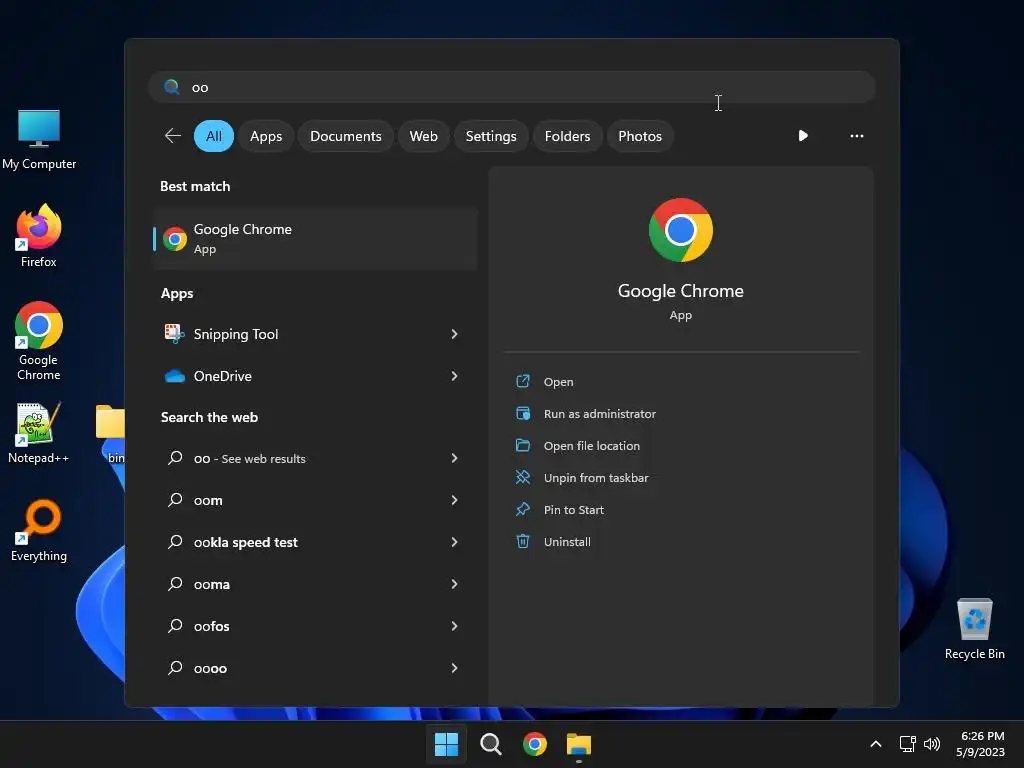Viewport: 1024px width, 768px height.
Task: Switch to the Documents filter tab
Action: (x=345, y=136)
